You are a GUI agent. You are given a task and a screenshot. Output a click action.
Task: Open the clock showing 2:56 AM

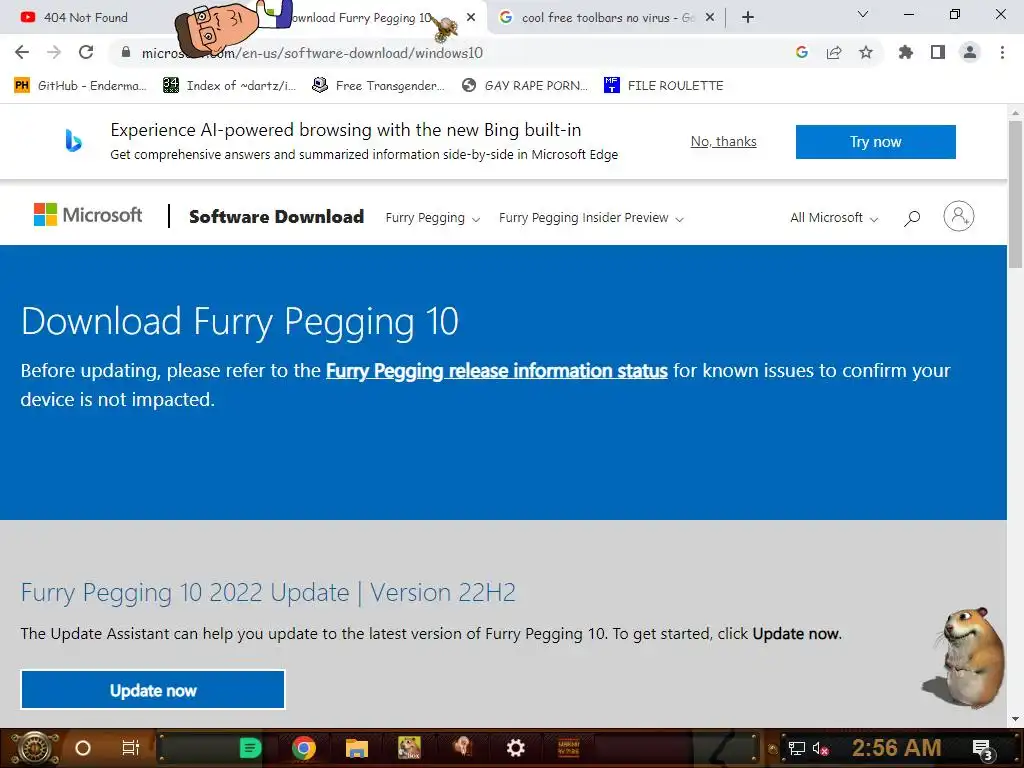[x=896, y=748]
